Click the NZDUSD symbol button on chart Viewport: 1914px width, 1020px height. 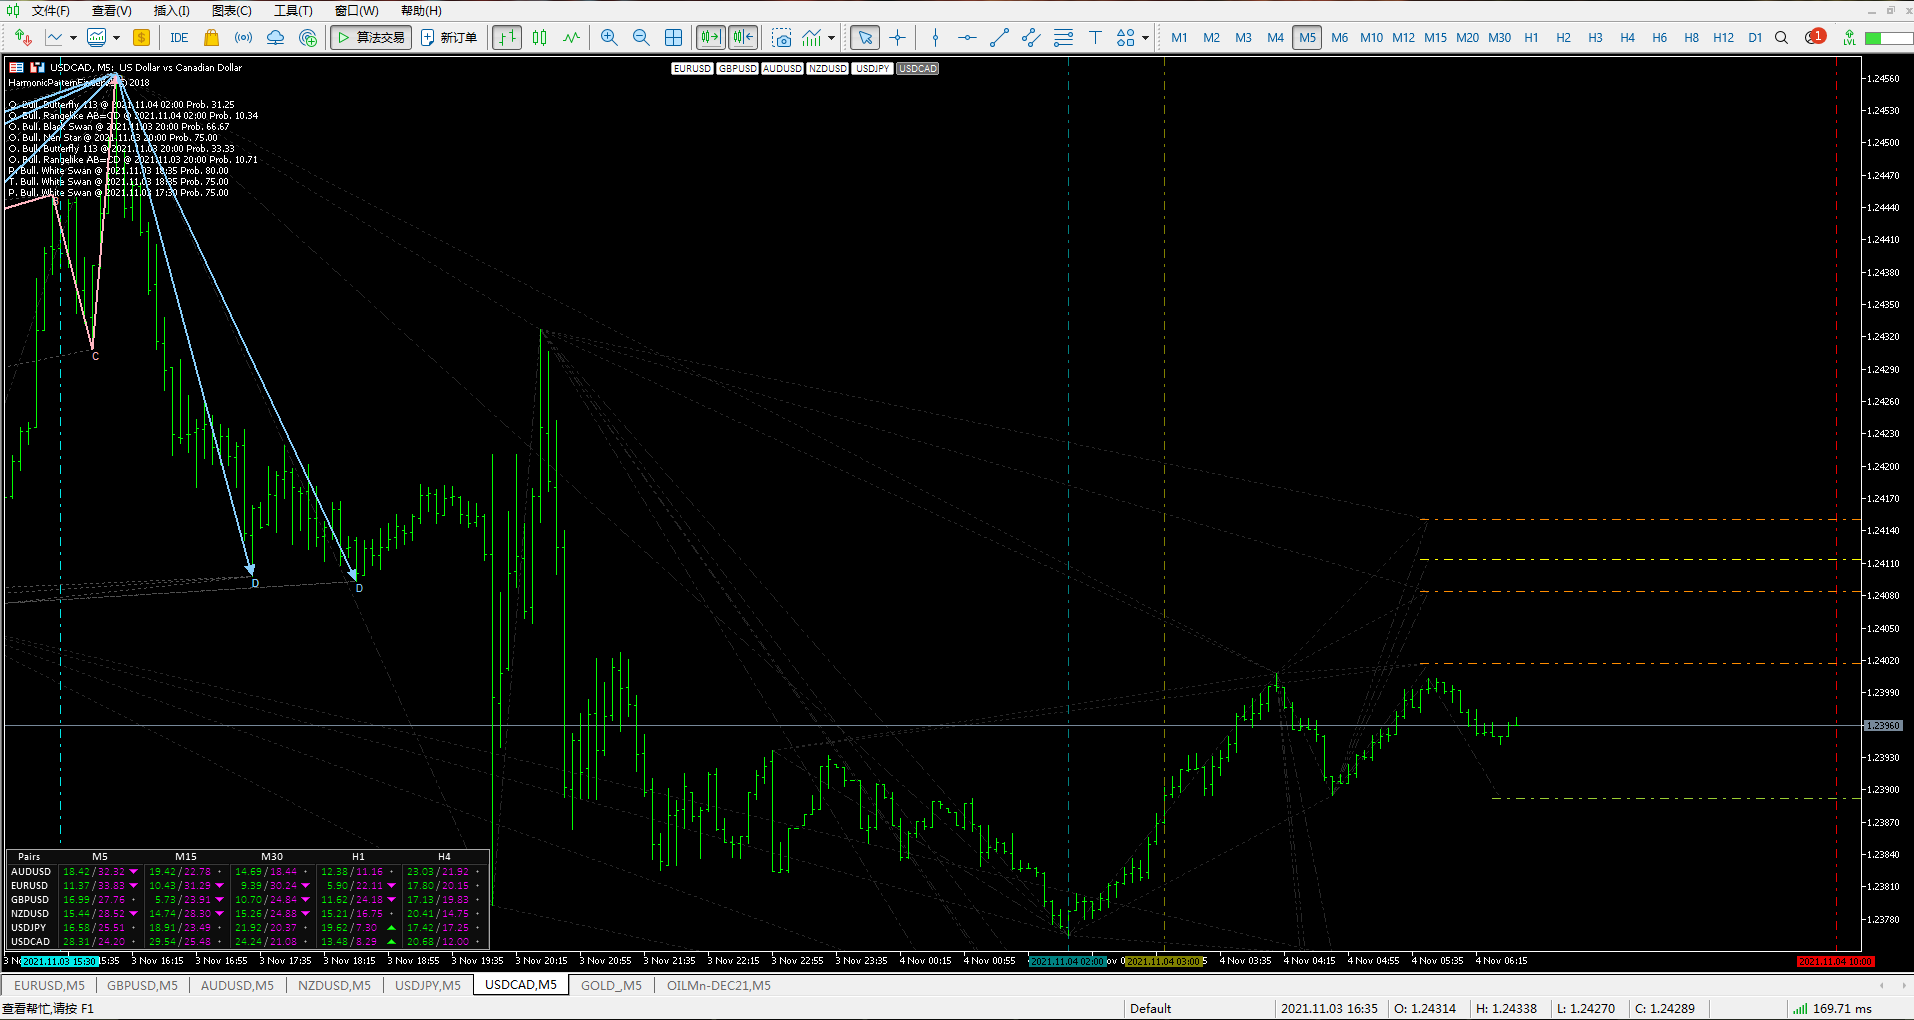(x=827, y=69)
